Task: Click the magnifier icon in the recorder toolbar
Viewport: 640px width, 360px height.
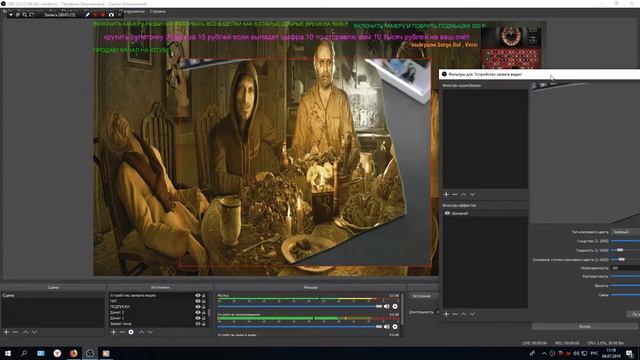Action: [x=24, y=15]
